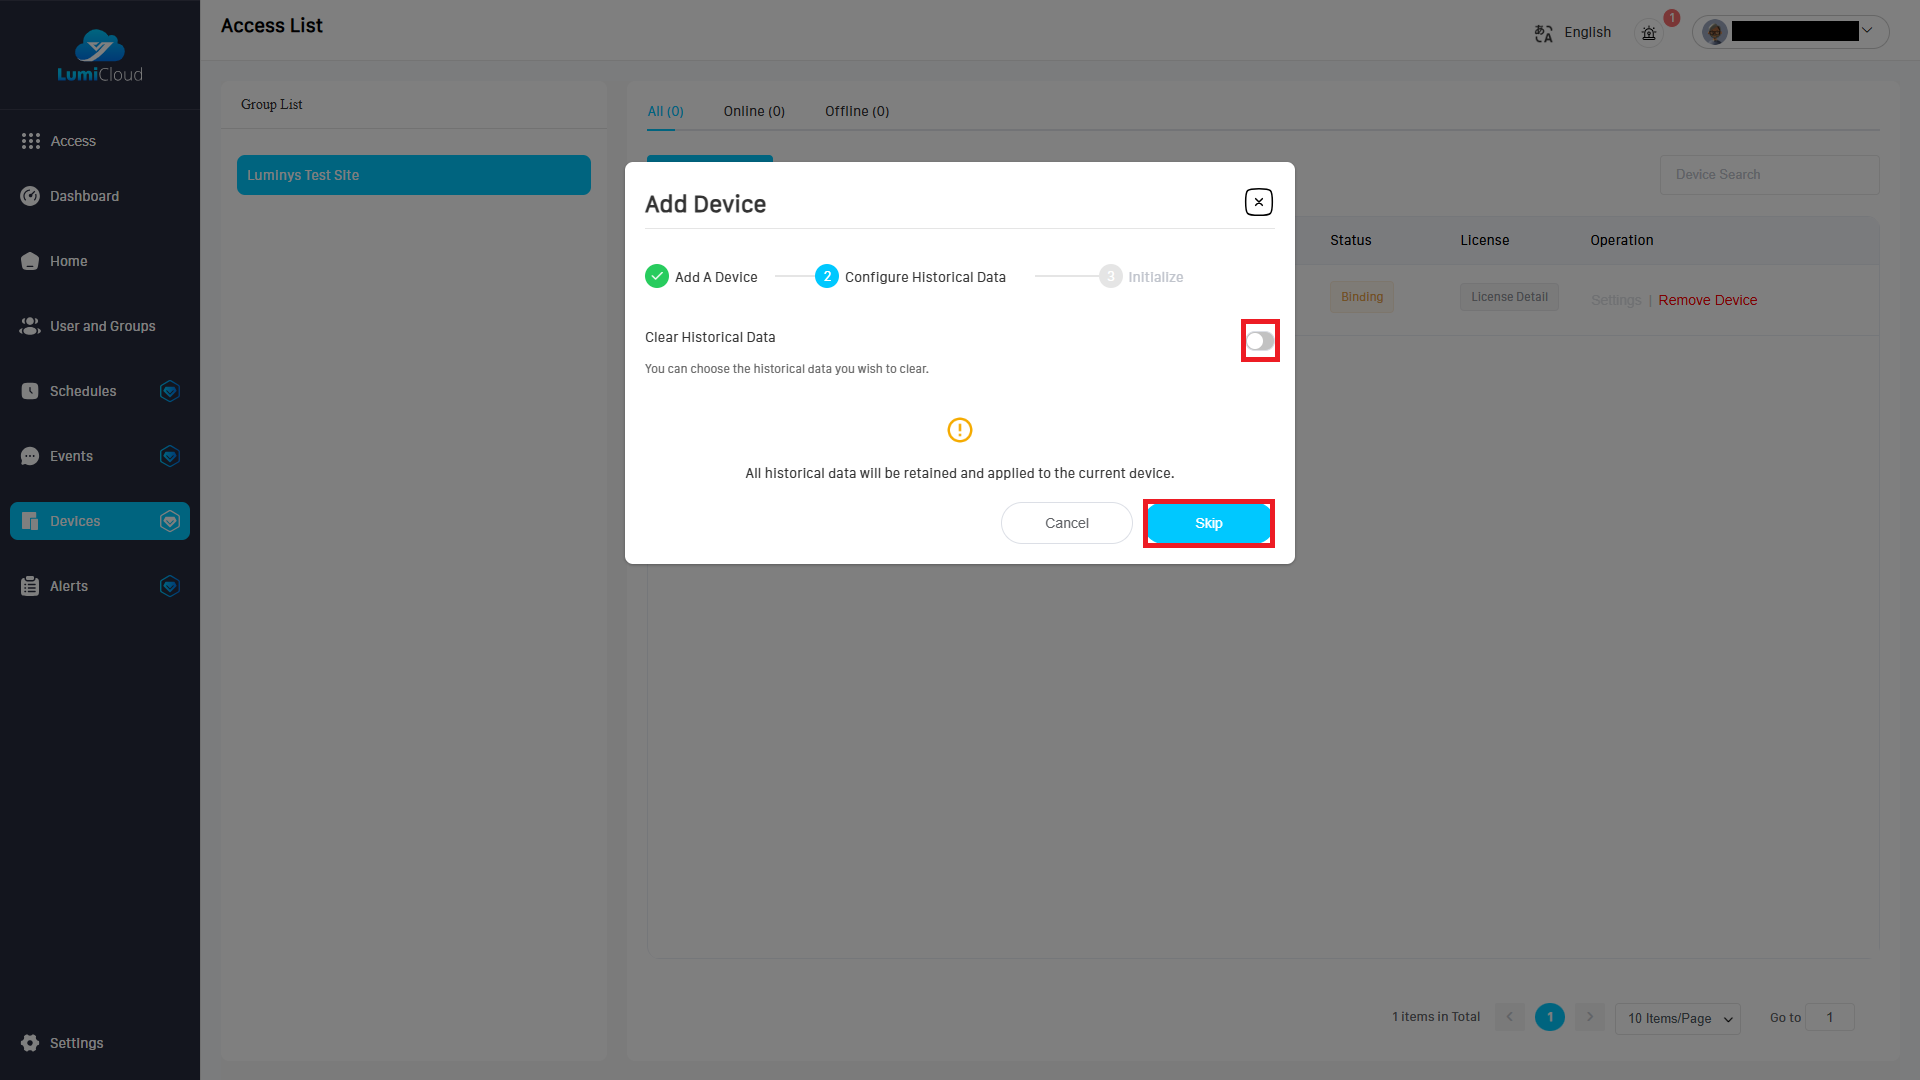Click the premium badge next to Schedules

click(x=170, y=391)
